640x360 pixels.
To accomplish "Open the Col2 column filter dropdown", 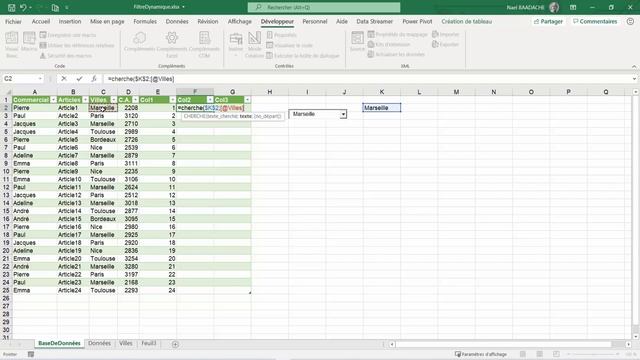I will 210,100.
